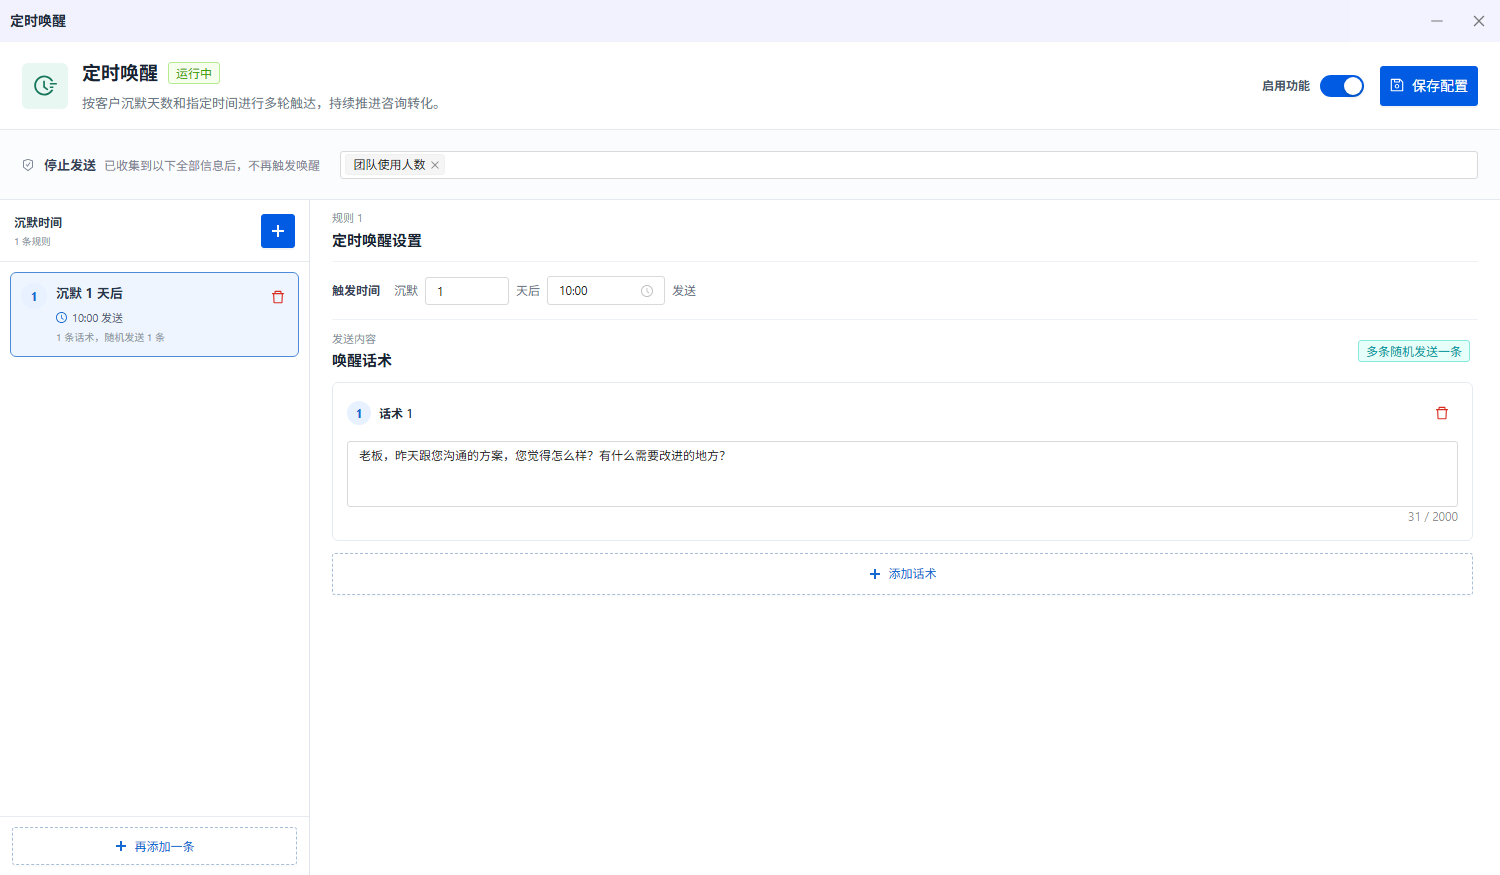This screenshot has width=1500, height=875.
Task: Delete 话术 1 with the trash icon
Action: (x=1442, y=413)
